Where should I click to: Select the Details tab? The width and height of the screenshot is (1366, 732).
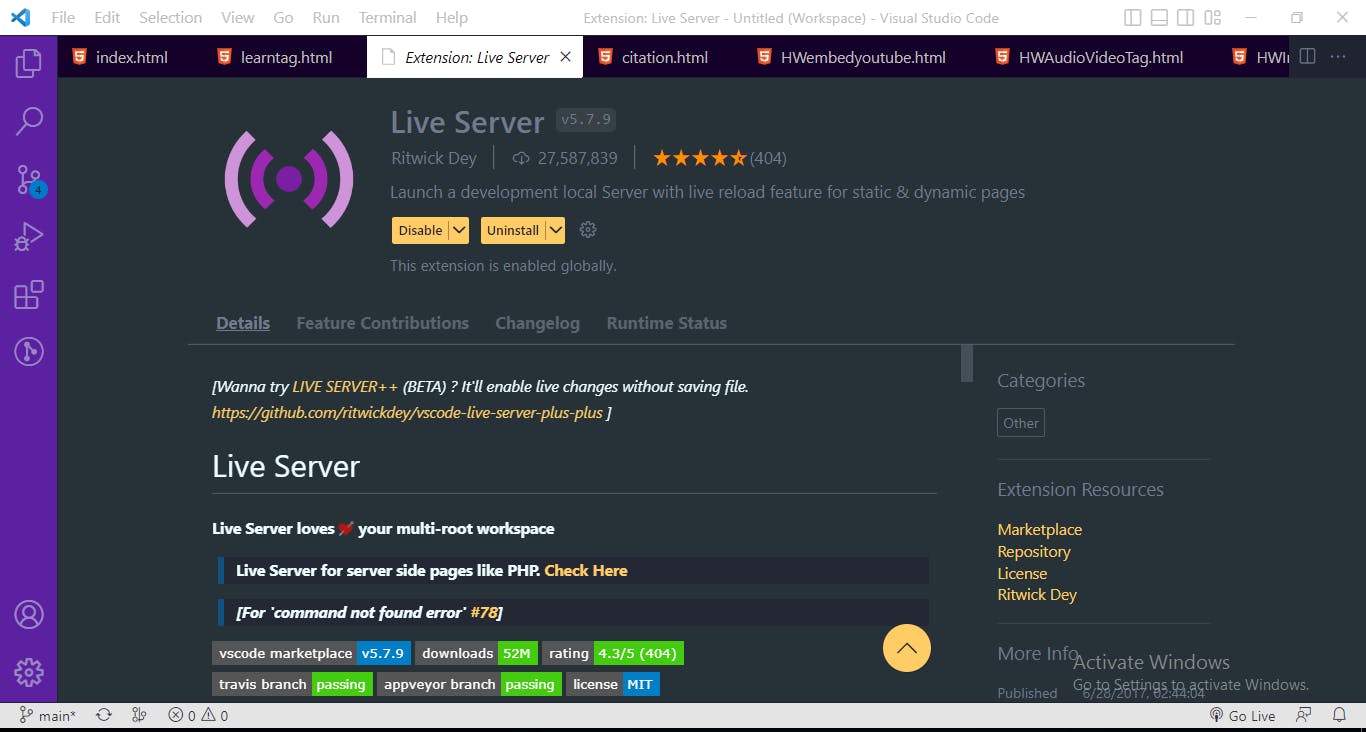coord(243,323)
